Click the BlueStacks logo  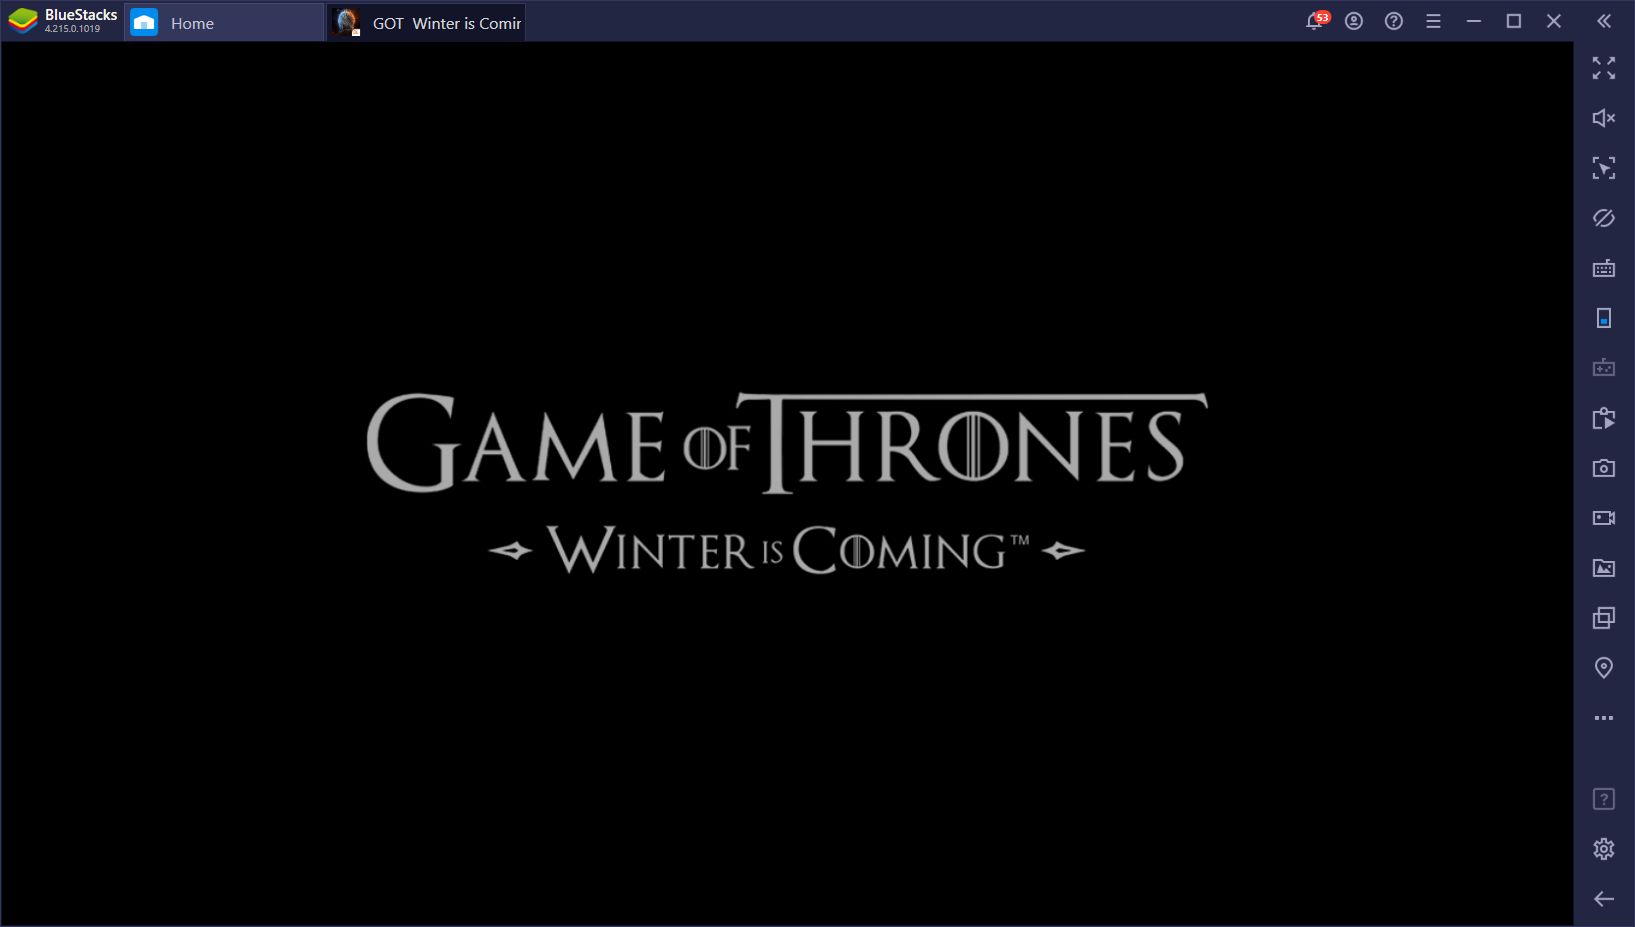[x=23, y=21]
